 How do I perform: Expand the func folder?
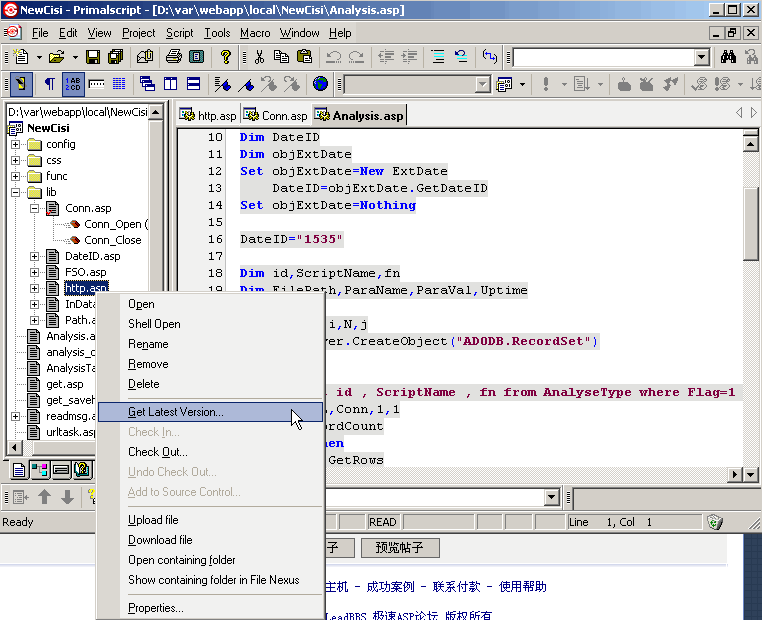[16, 176]
